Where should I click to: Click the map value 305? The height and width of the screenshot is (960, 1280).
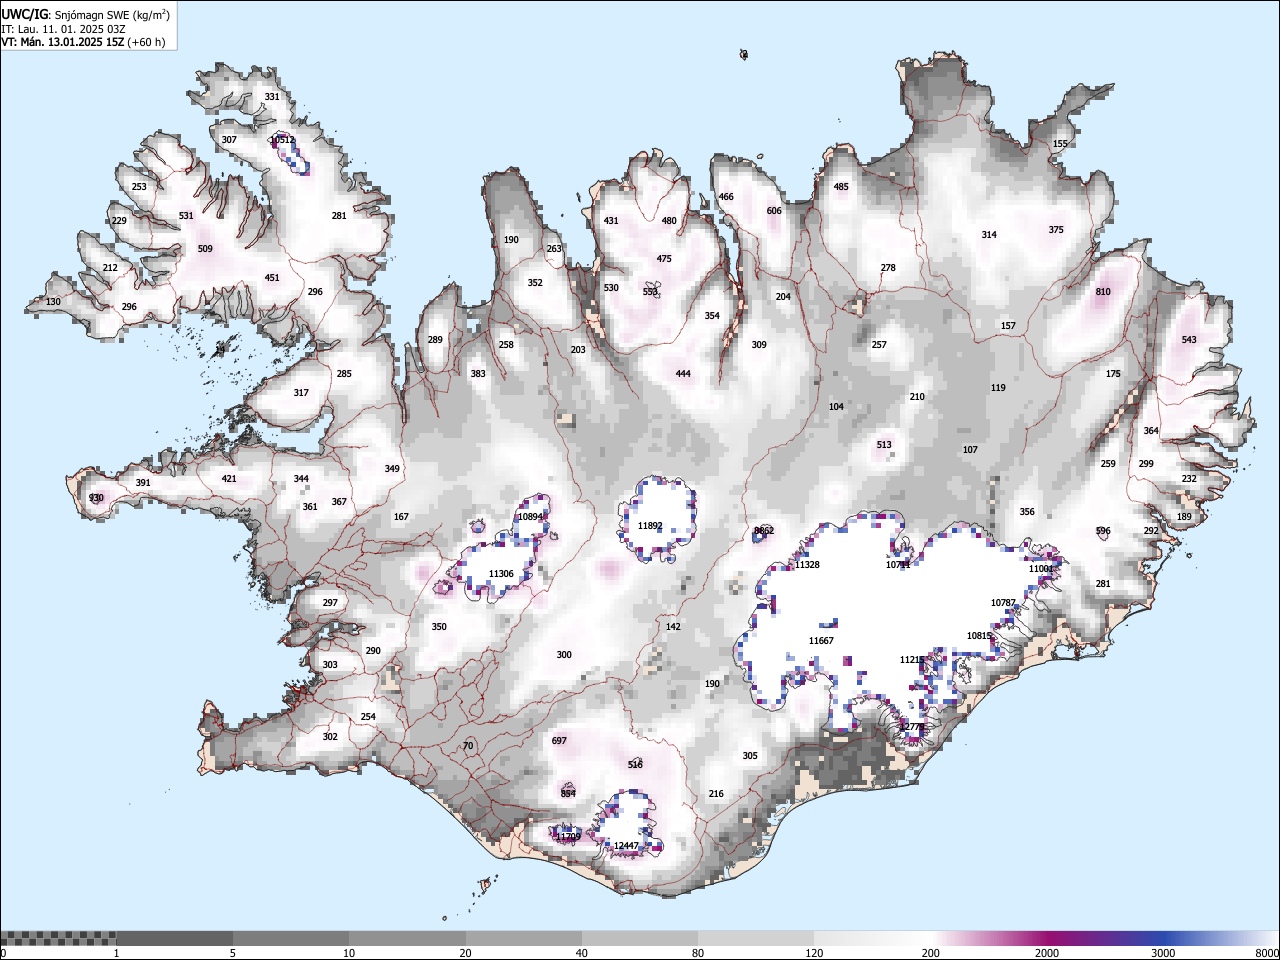tap(750, 756)
